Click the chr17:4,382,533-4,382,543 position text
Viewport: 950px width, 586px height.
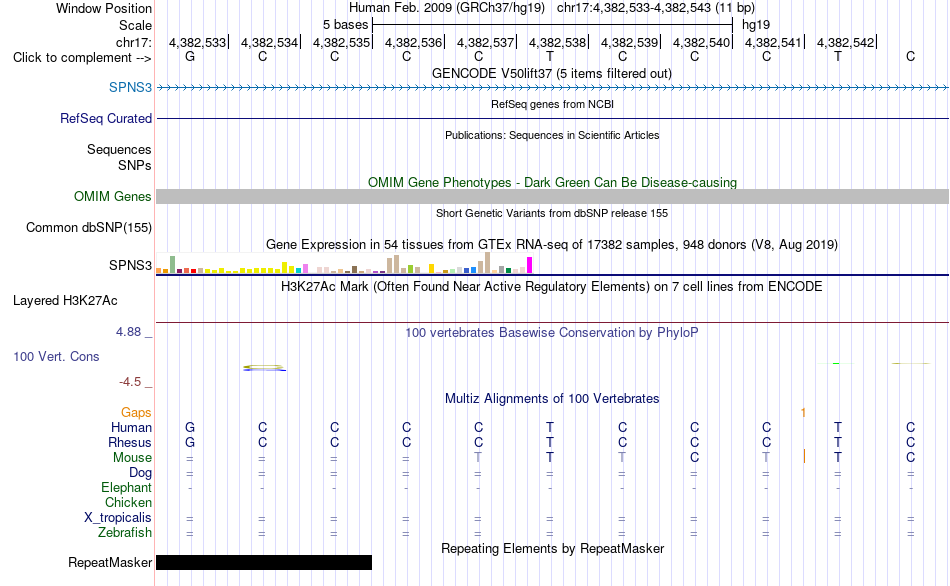(656, 8)
